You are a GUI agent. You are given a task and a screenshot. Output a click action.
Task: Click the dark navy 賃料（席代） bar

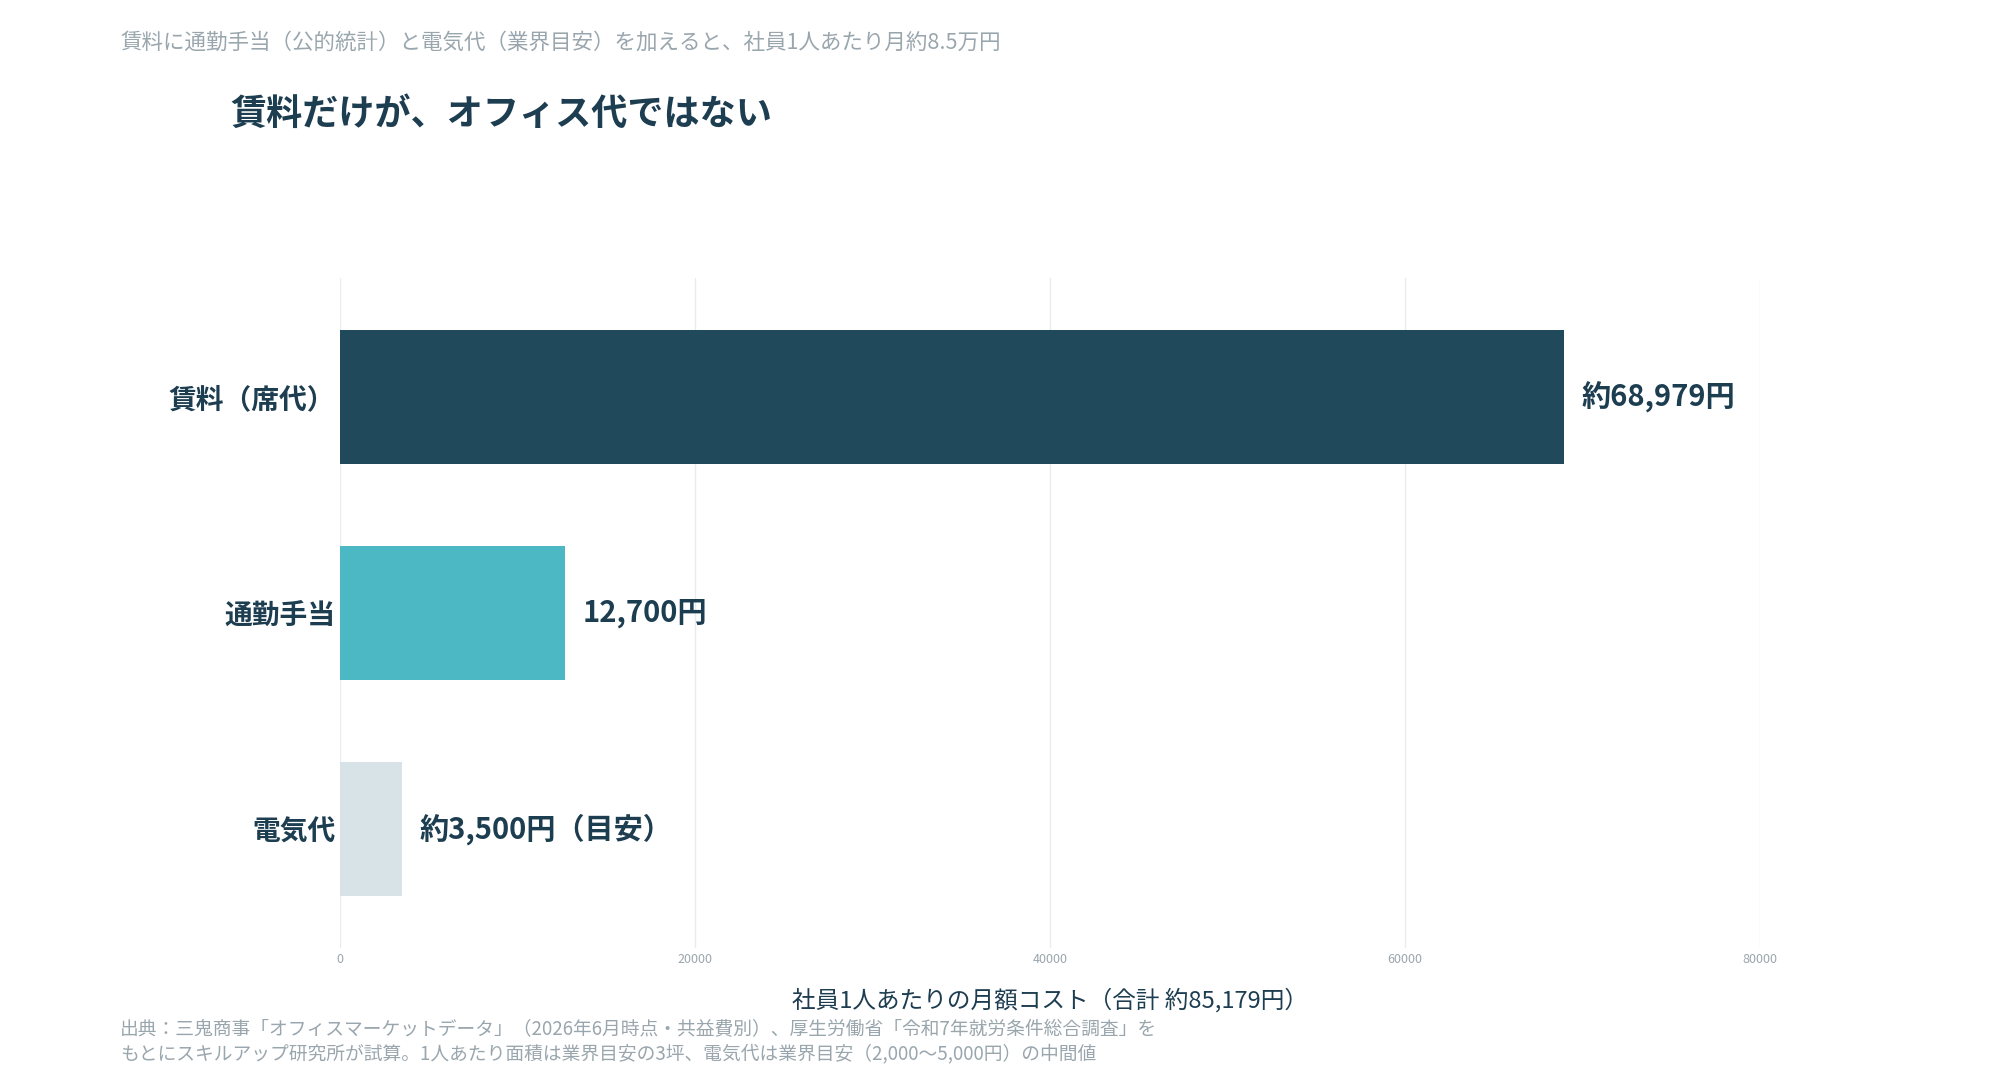pos(952,397)
